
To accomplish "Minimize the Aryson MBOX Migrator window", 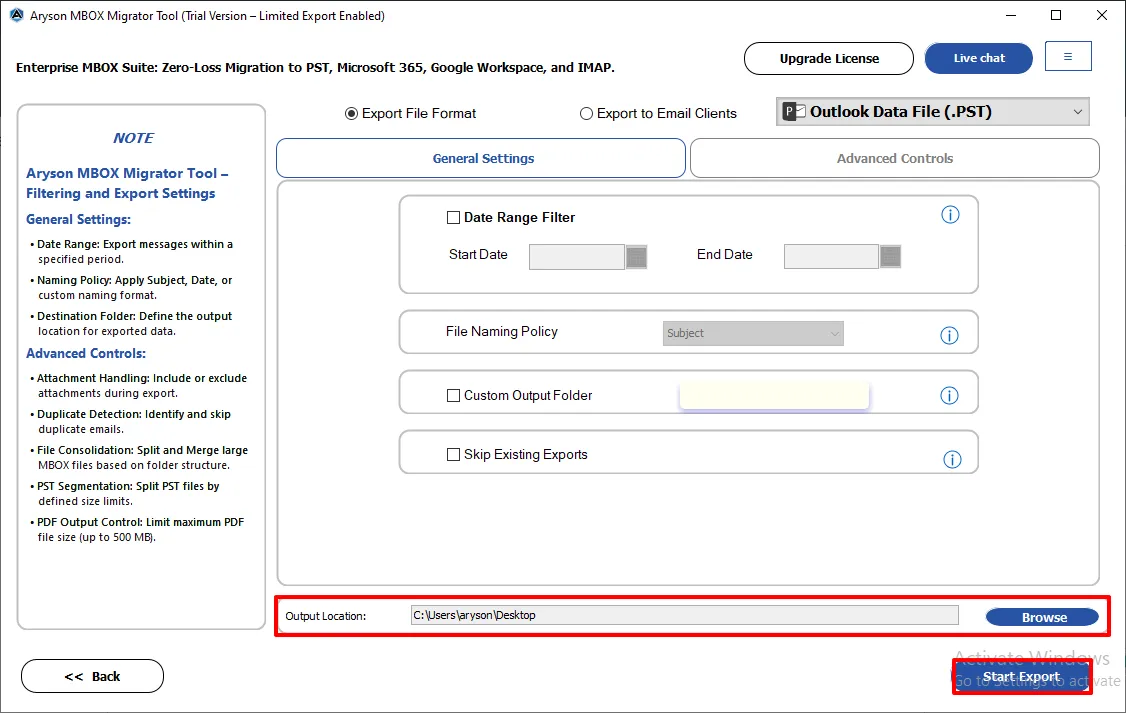I will [1011, 15].
